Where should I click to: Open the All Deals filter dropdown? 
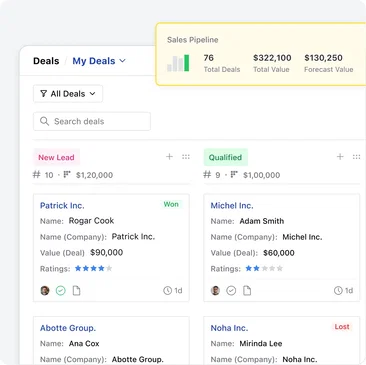pos(68,94)
